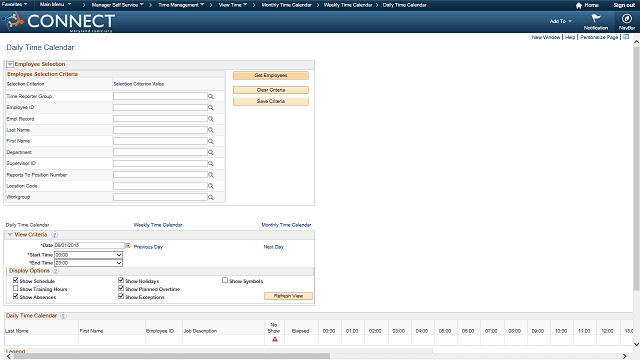Open the Add To dropdown
The width and height of the screenshot is (640, 360).
560,21
